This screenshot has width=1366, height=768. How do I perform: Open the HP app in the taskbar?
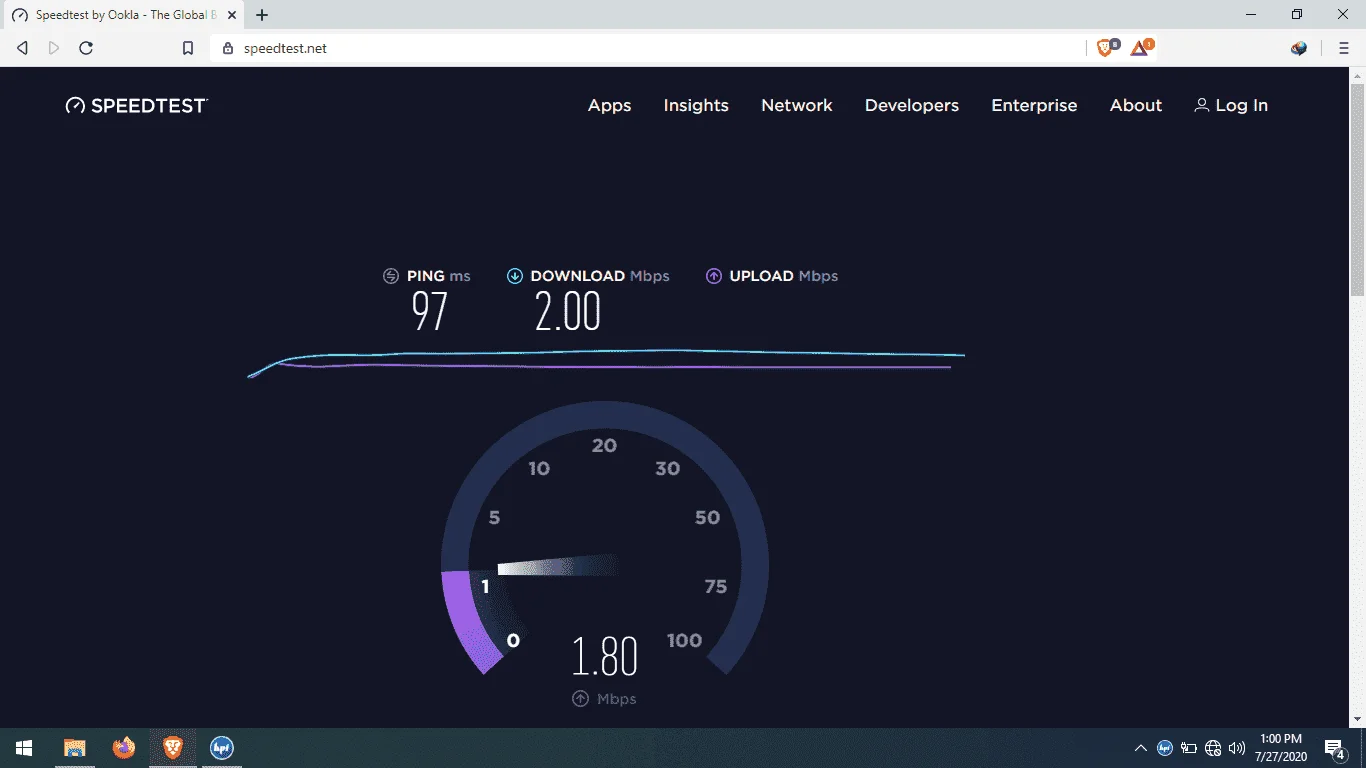[222, 748]
